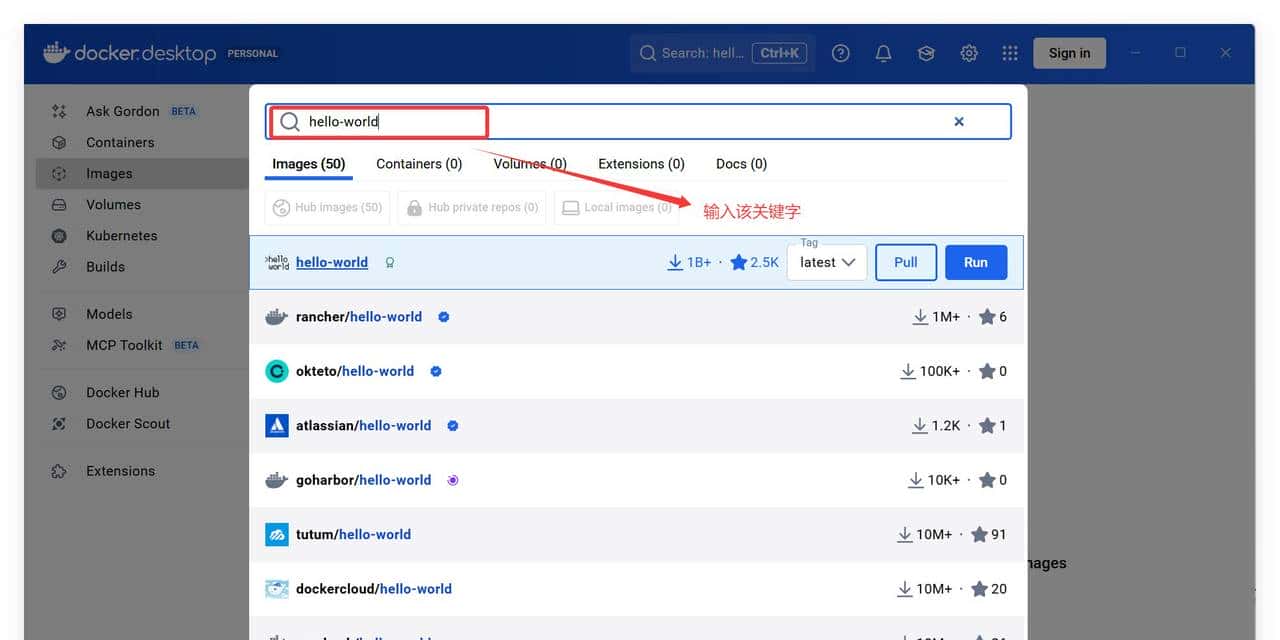Toggle the Local images filter

point(616,208)
